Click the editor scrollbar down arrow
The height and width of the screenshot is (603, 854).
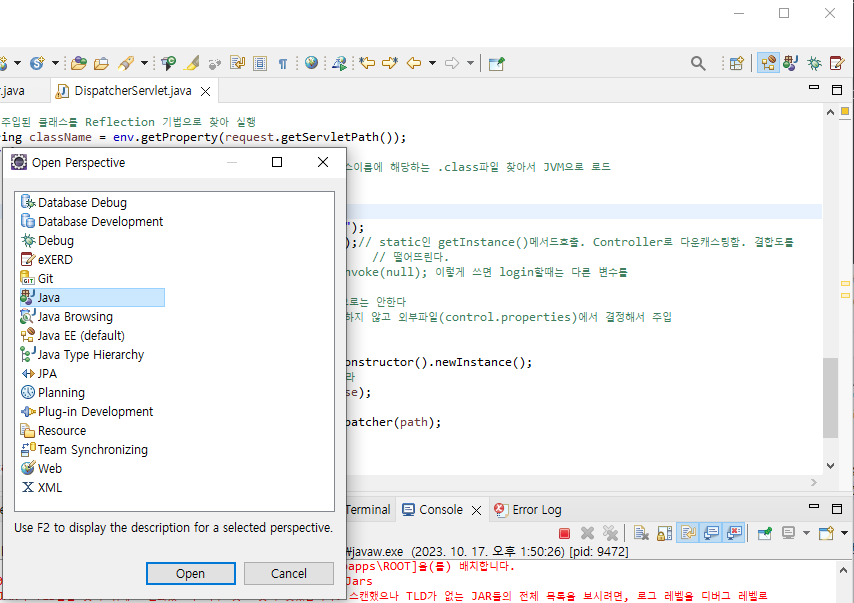pos(830,466)
